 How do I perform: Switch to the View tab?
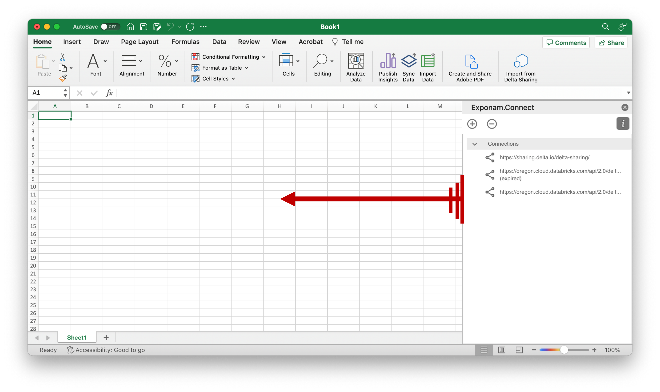pos(279,42)
